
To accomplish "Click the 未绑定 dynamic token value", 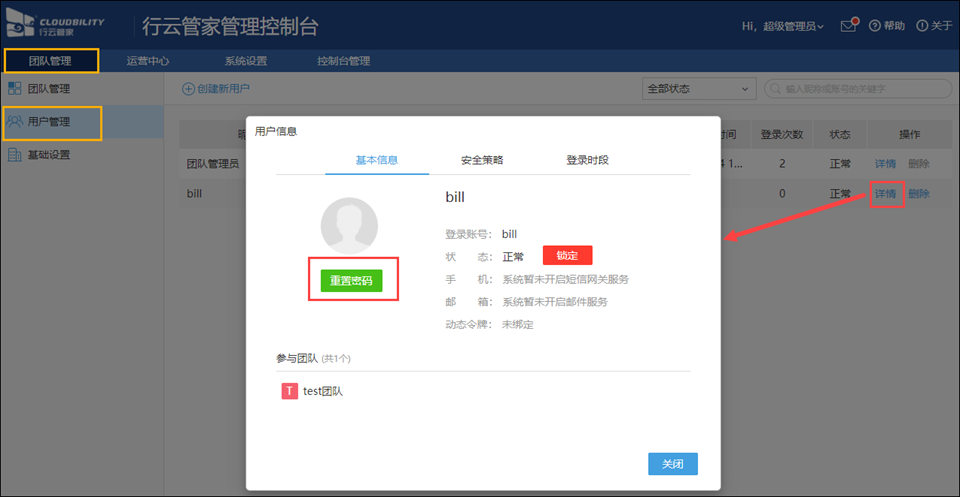I will [517, 325].
